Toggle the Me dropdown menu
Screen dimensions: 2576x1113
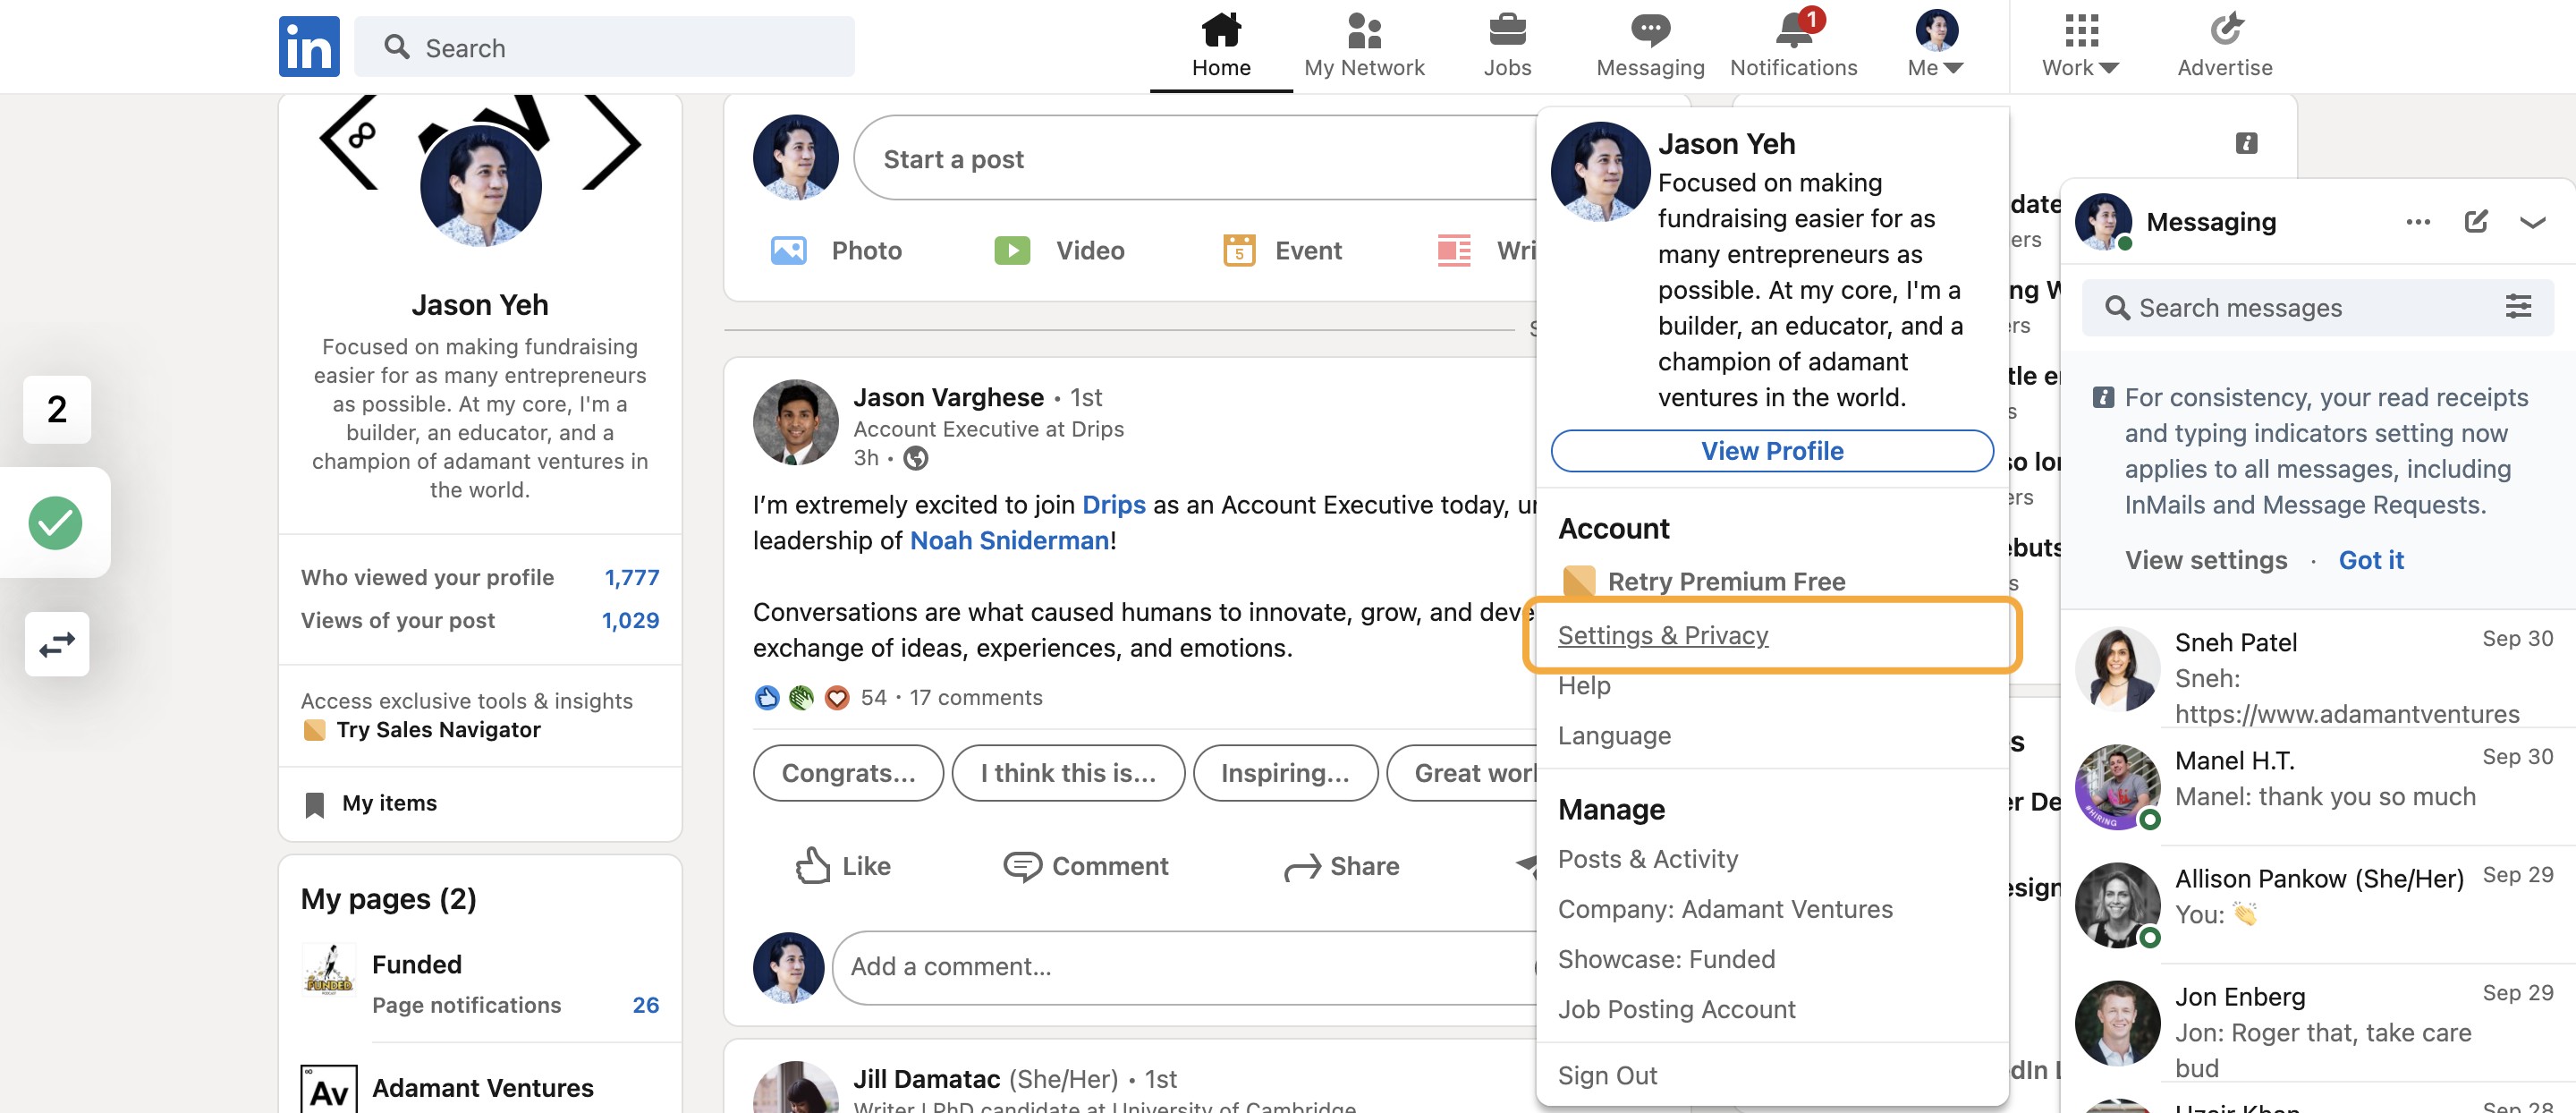coord(1936,46)
